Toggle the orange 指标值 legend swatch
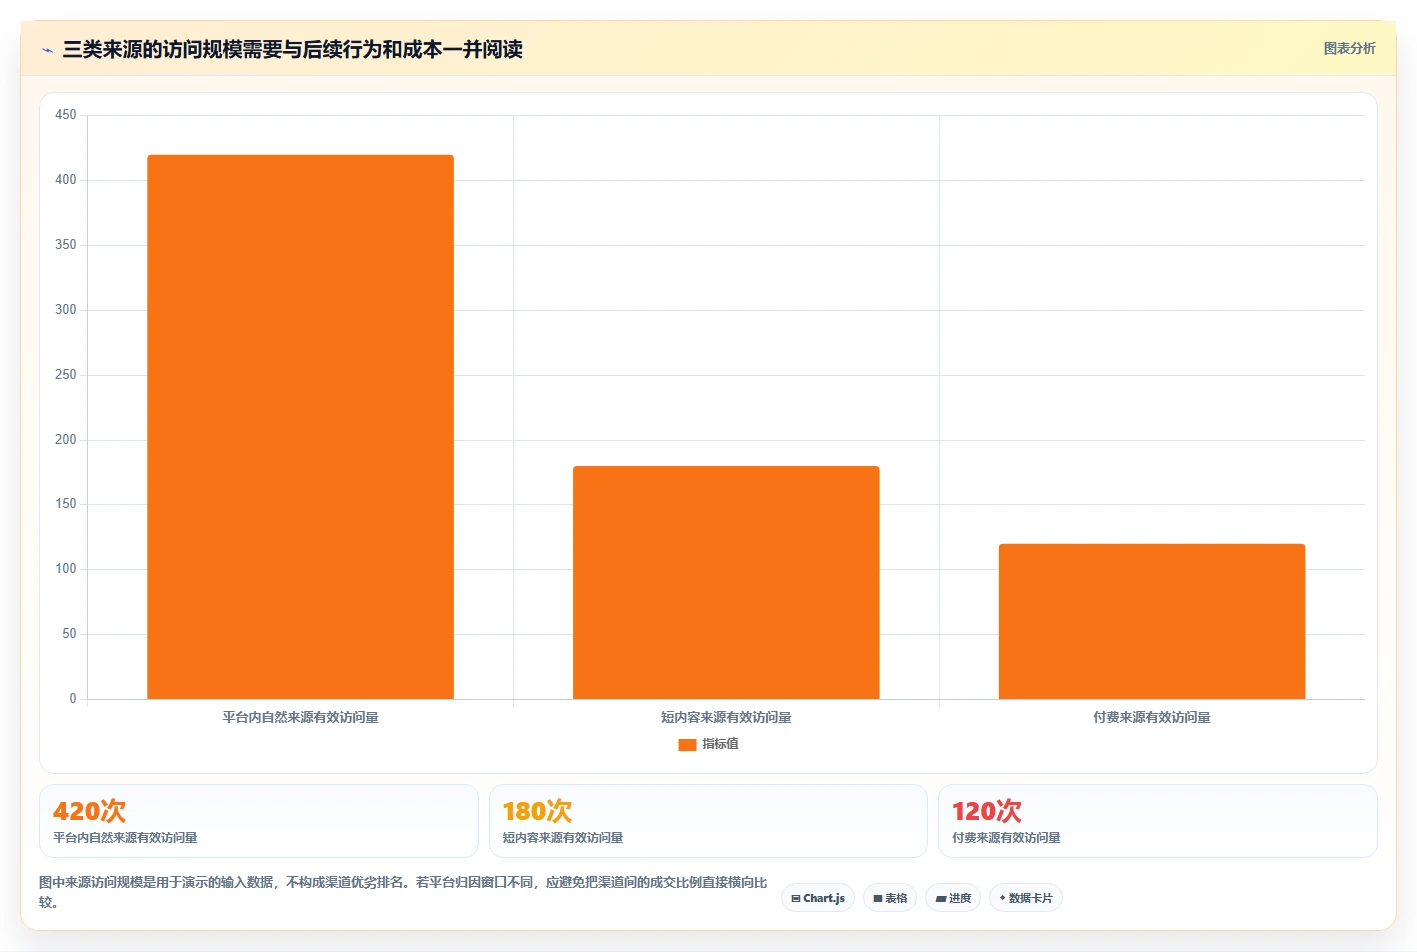1417x952 pixels. (687, 744)
